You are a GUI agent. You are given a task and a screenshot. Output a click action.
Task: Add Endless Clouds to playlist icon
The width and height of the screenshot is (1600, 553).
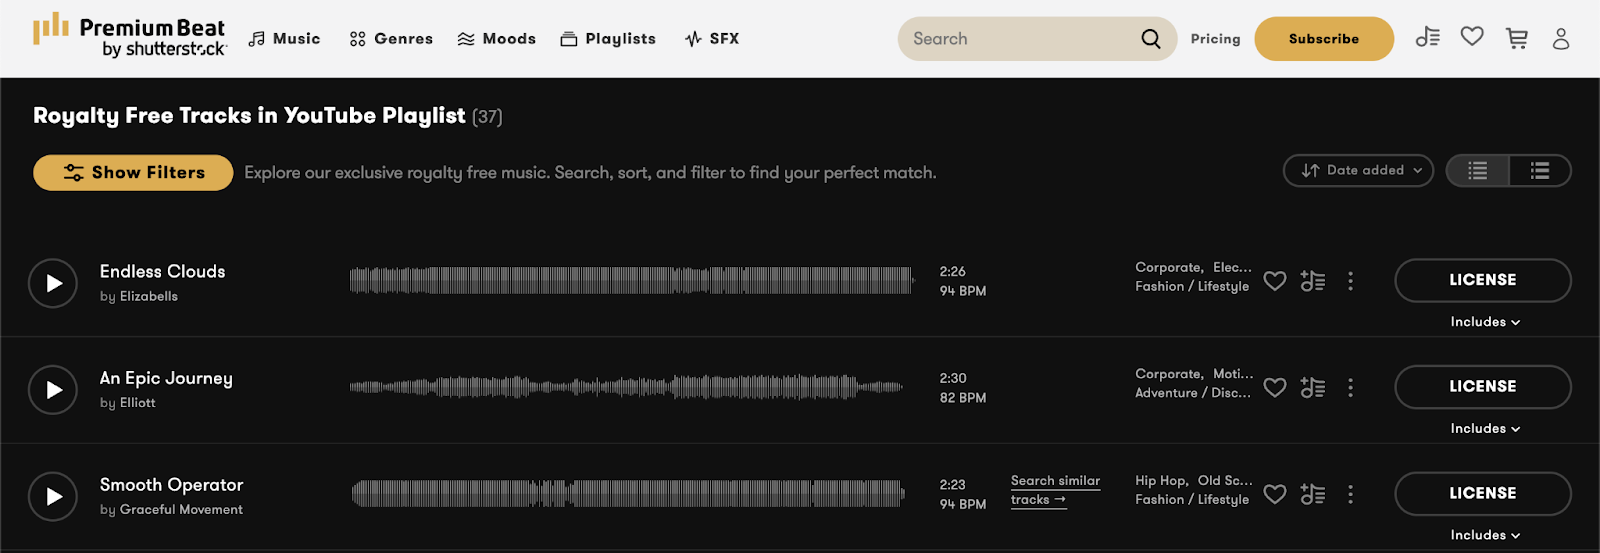pos(1313,281)
